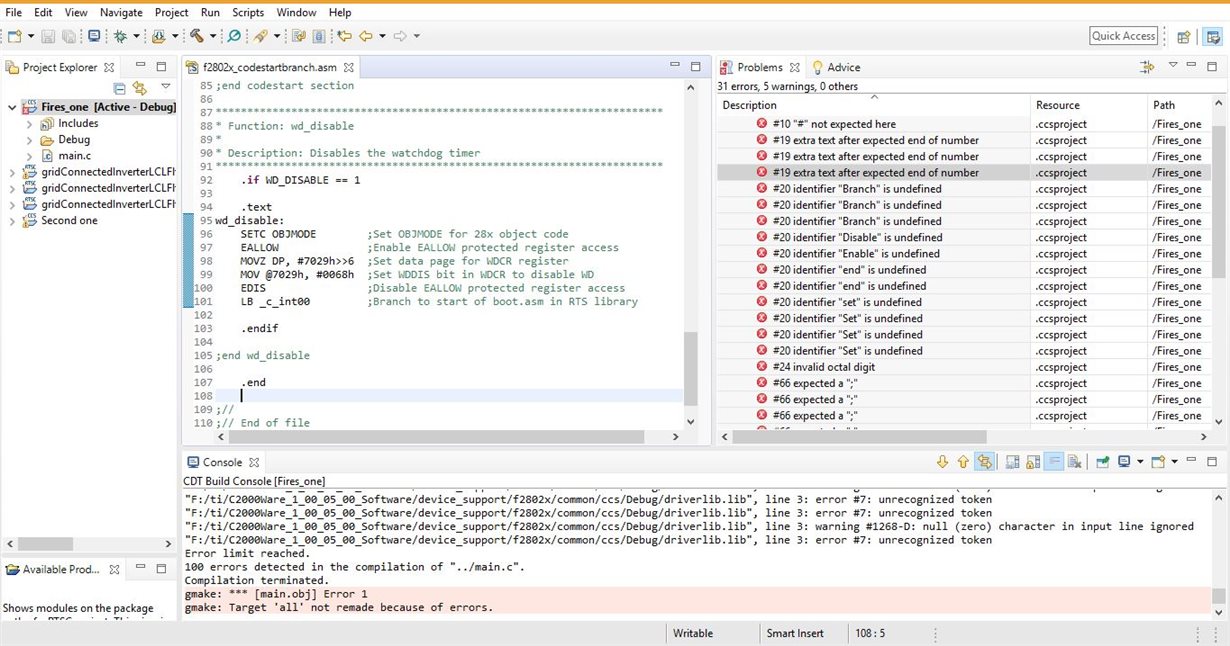1230x646 pixels.
Task: Maximize the editor area
Action: 696,67
